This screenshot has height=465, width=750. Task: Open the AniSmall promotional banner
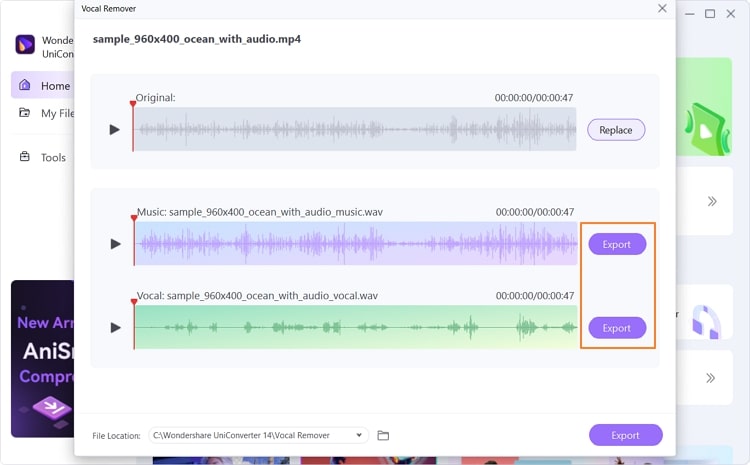(43, 359)
